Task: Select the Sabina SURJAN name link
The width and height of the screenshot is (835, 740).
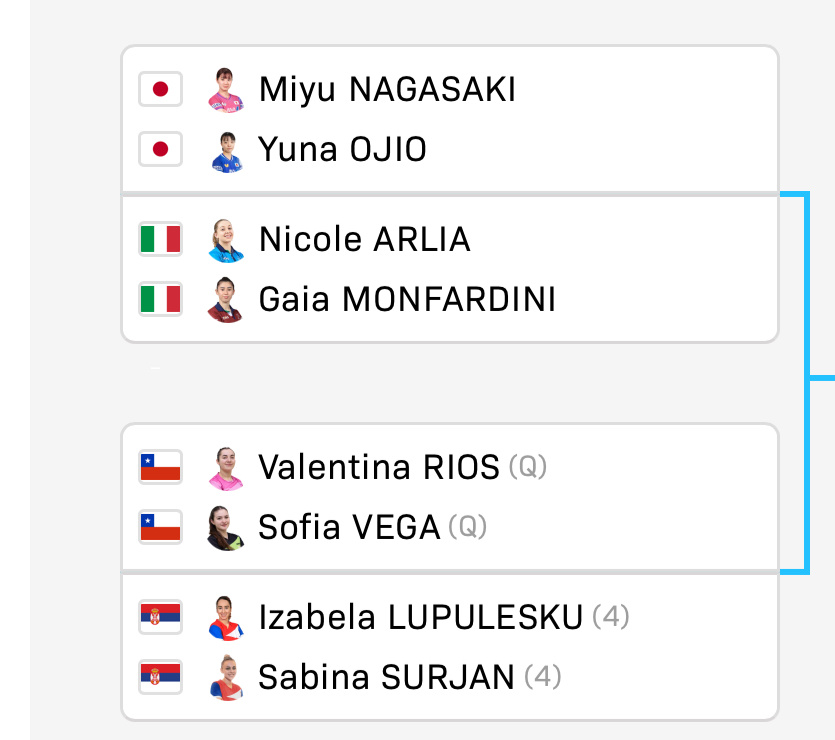Action: [x=387, y=677]
